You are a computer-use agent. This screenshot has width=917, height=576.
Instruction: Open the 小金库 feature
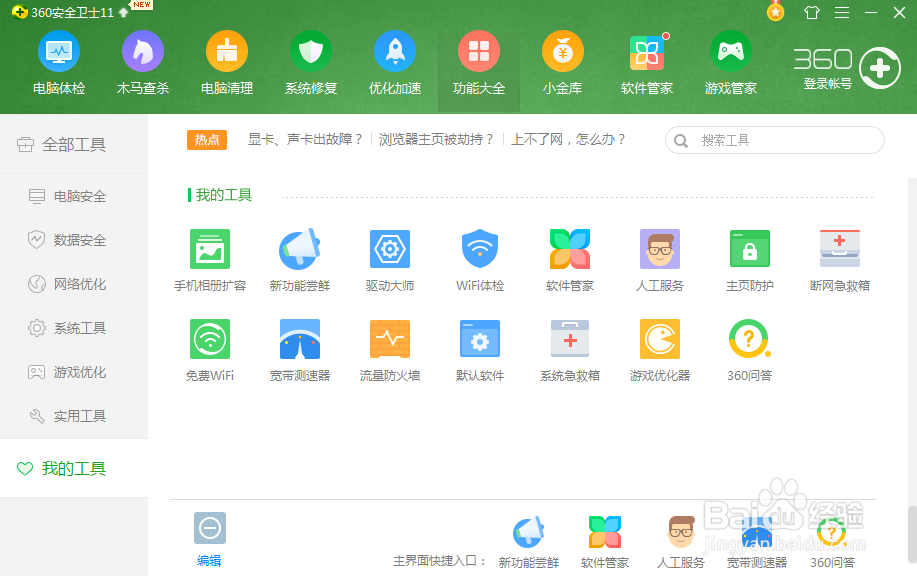[562, 62]
